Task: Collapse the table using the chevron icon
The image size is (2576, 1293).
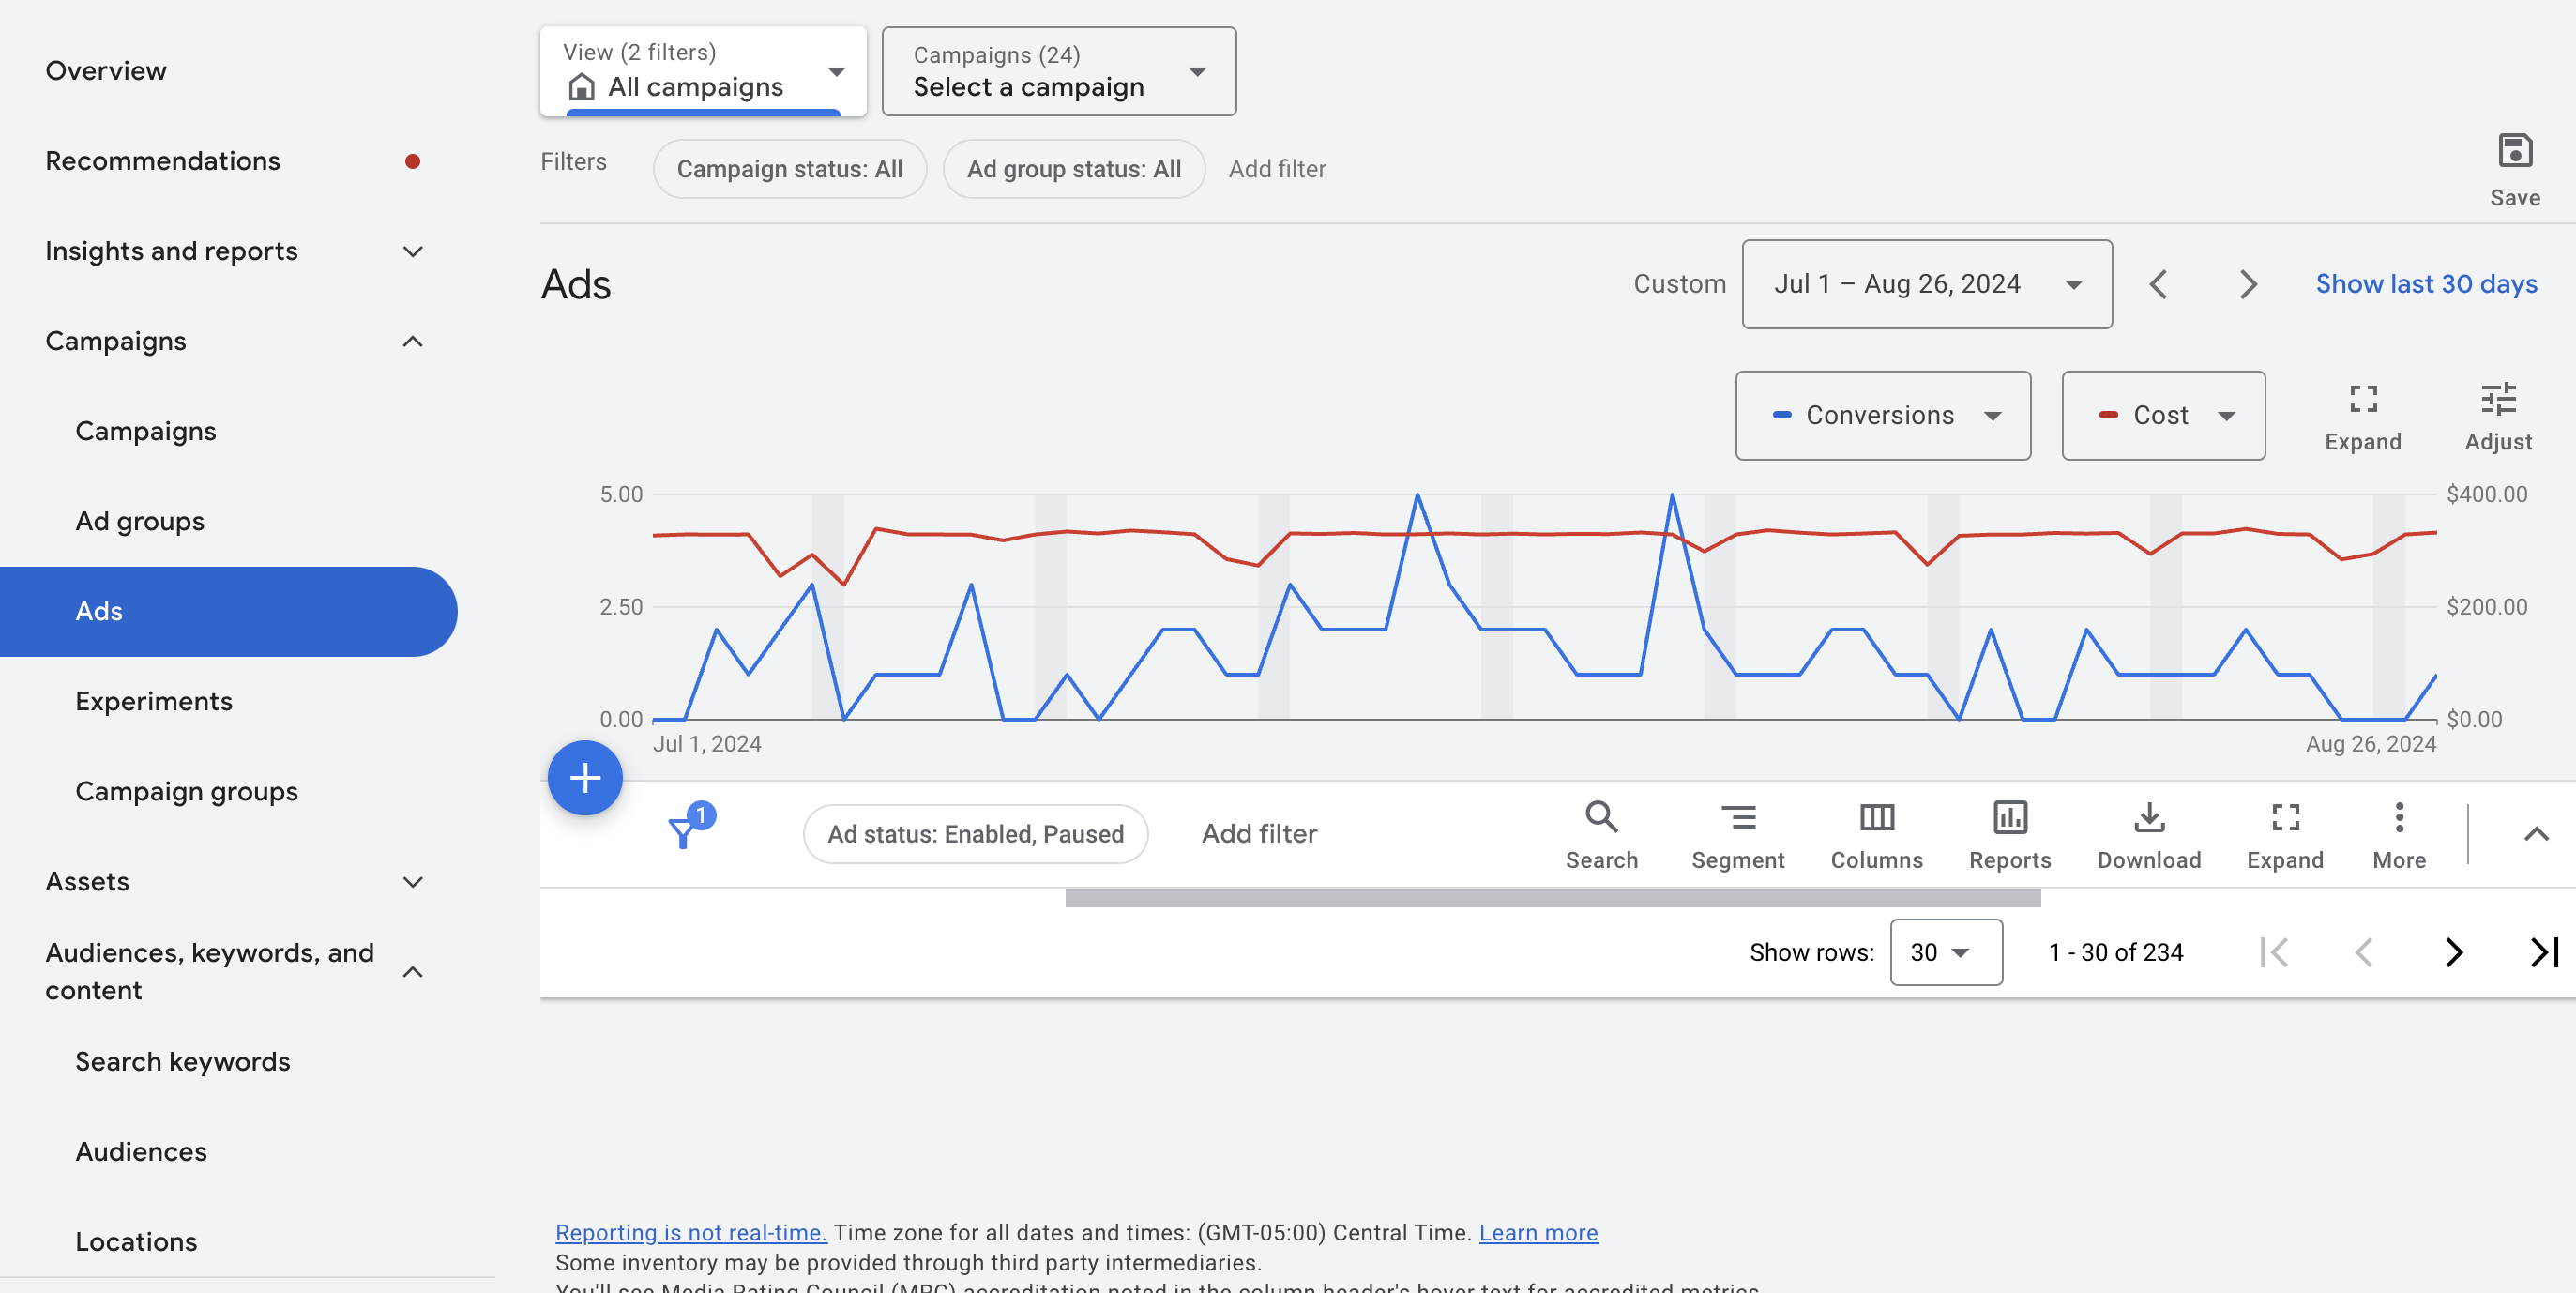Action: tap(2535, 834)
